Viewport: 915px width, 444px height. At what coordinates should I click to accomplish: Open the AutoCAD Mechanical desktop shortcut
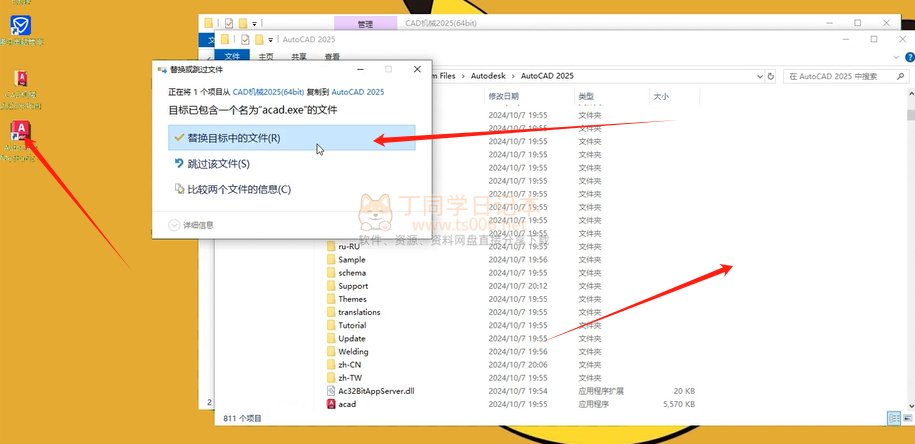21,131
